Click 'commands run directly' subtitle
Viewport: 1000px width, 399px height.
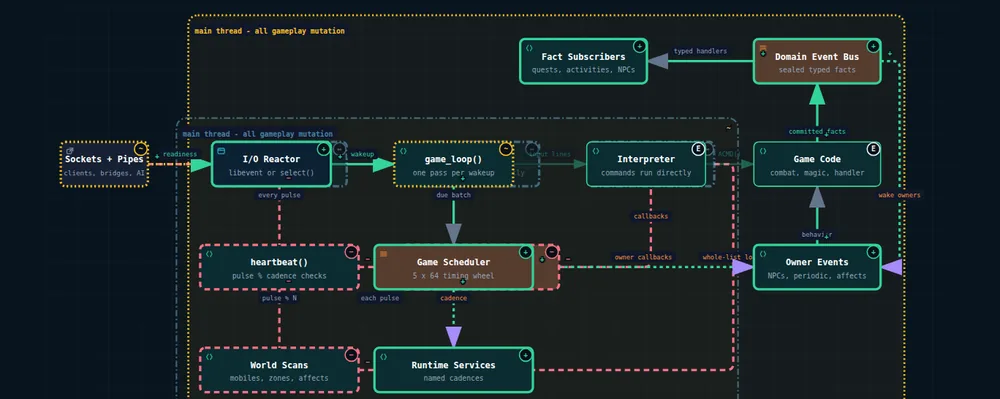tap(646, 173)
